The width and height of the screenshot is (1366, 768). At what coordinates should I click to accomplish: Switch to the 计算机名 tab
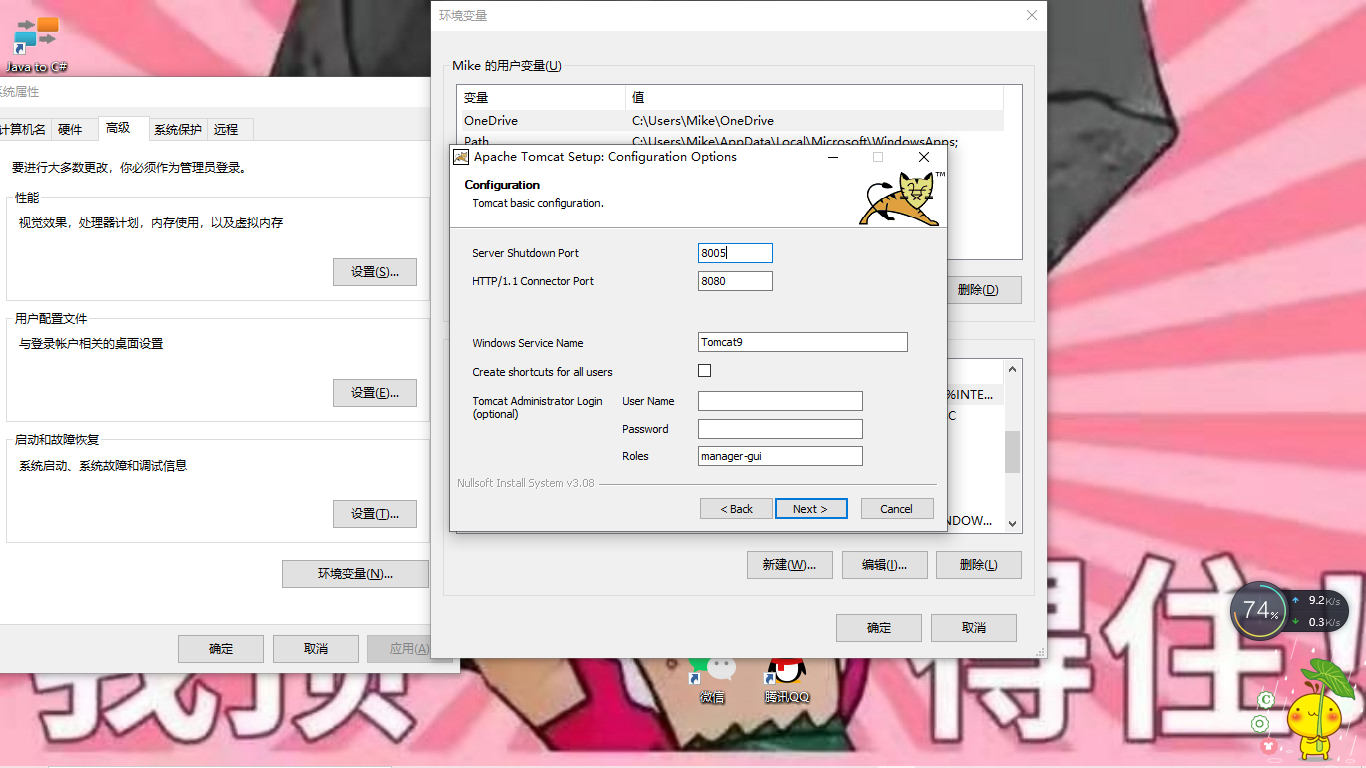pyautogui.click(x=23, y=130)
